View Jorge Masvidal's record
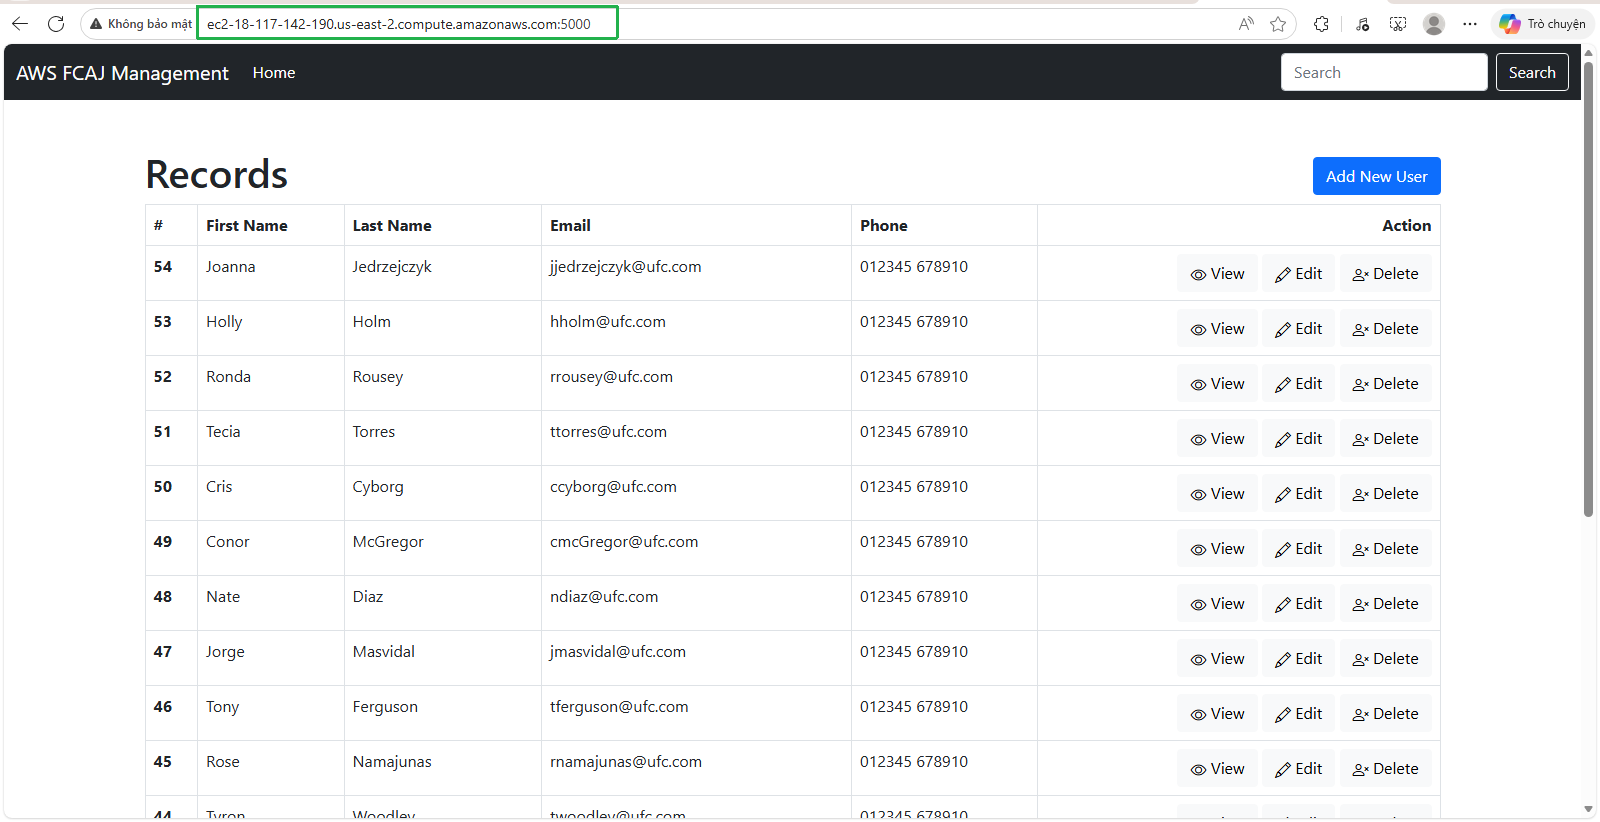The image size is (1600, 822). click(x=1217, y=659)
